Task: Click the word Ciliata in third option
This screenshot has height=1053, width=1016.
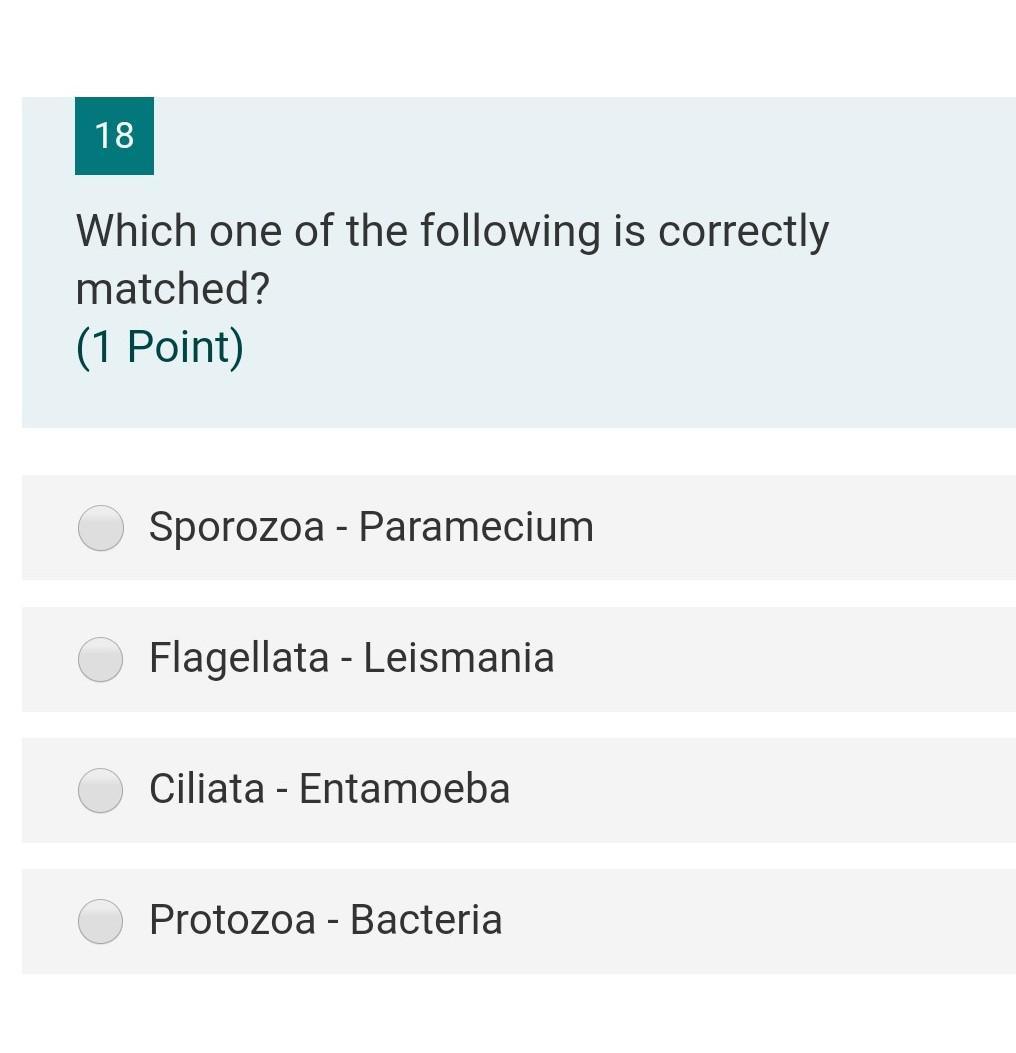Action: 207,789
